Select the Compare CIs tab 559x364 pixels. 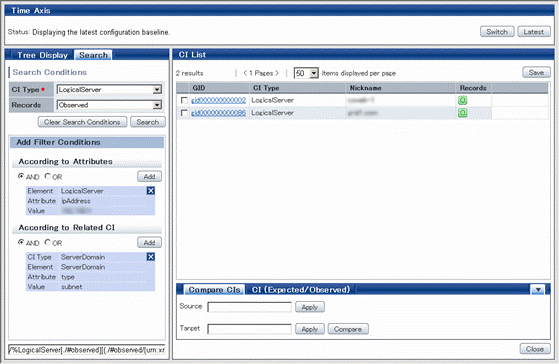coord(214,289)
